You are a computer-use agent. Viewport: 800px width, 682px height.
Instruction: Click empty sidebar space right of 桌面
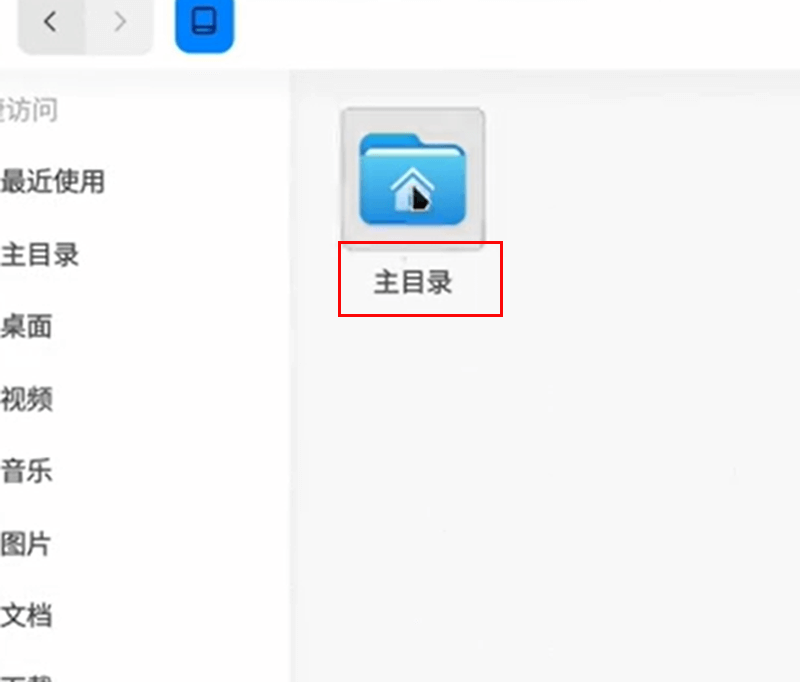(168, 326)
